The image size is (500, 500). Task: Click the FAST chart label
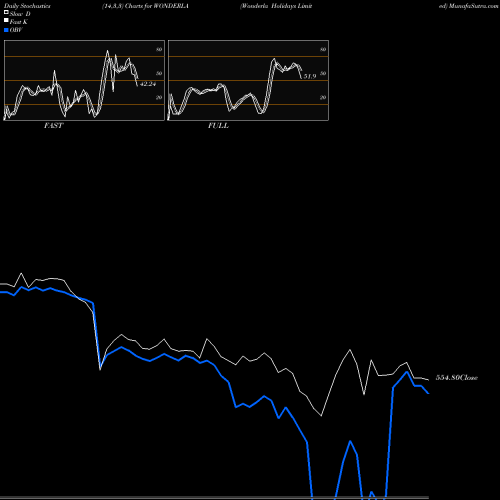coord(53,126)
